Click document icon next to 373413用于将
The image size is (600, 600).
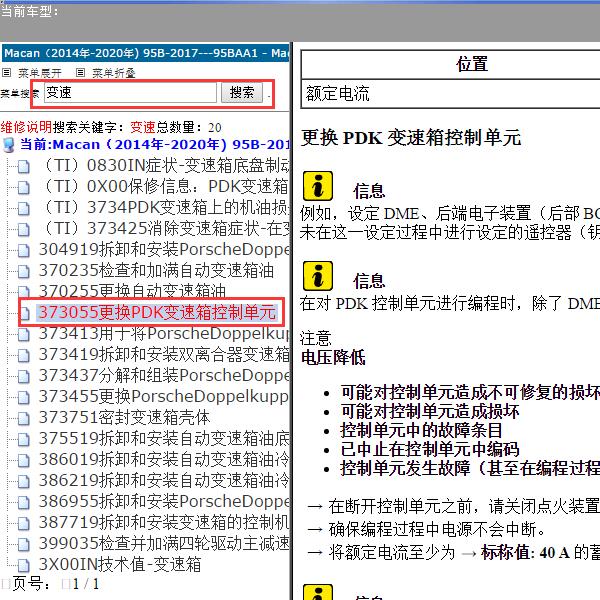pyautogui.click(x=24, y=335)
